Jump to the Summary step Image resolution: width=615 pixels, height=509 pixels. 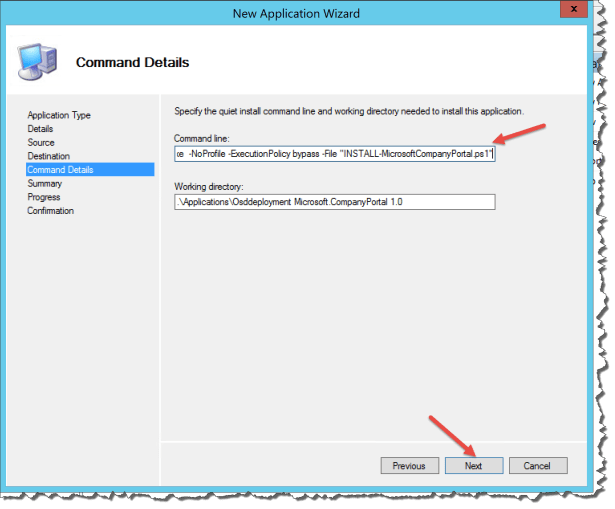pos(45,184)
